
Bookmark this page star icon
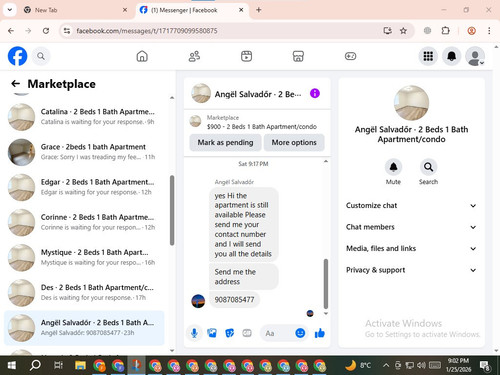coord(403,31)
